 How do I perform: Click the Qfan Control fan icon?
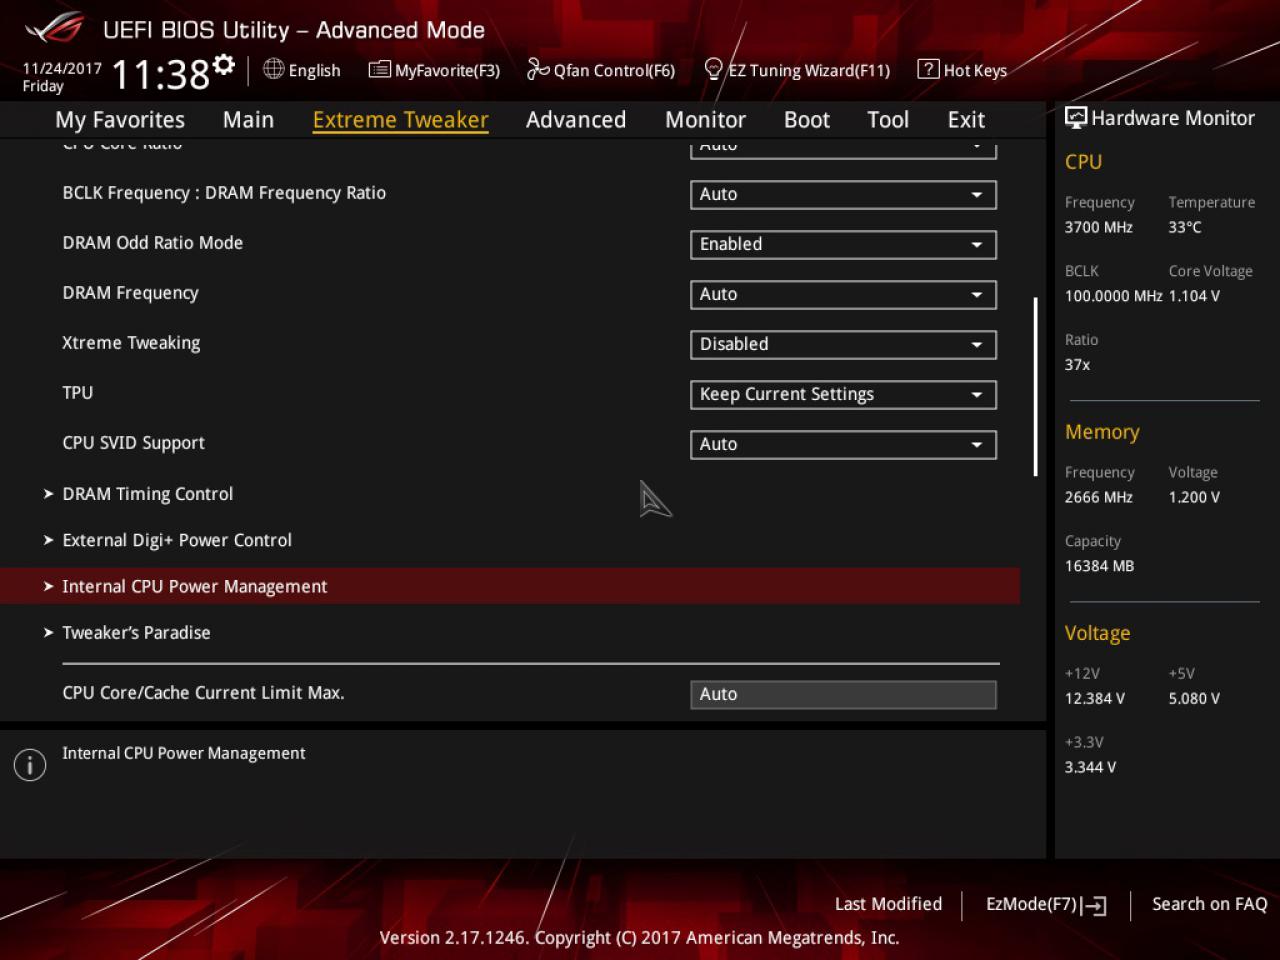coord(538,69)
